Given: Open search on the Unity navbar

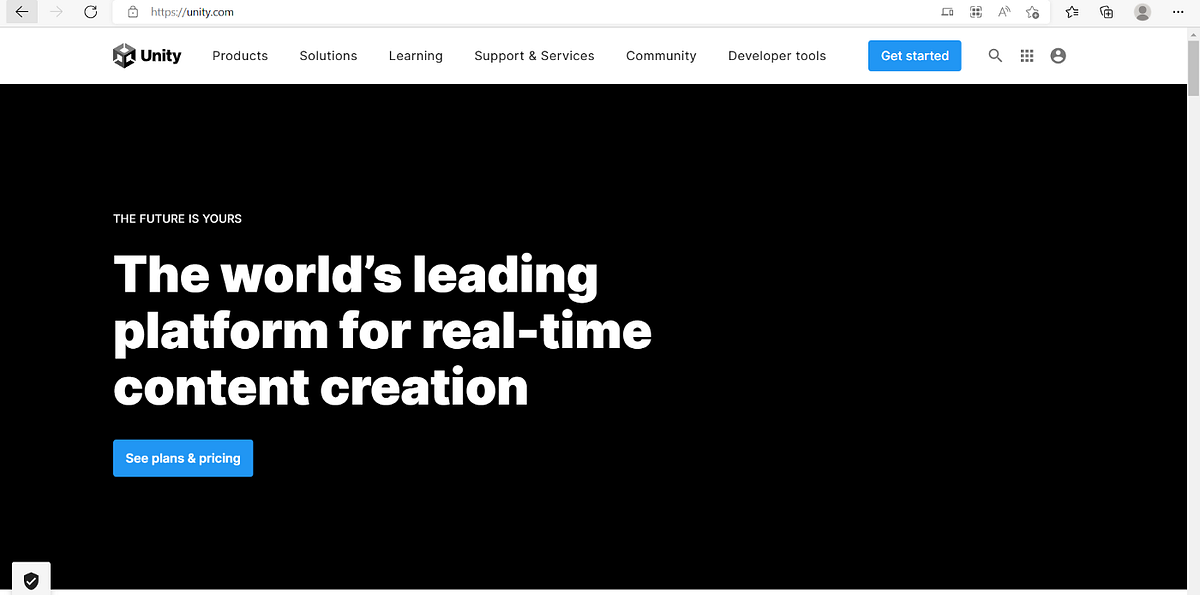Looking at the screenshot, I should point(995,56).
